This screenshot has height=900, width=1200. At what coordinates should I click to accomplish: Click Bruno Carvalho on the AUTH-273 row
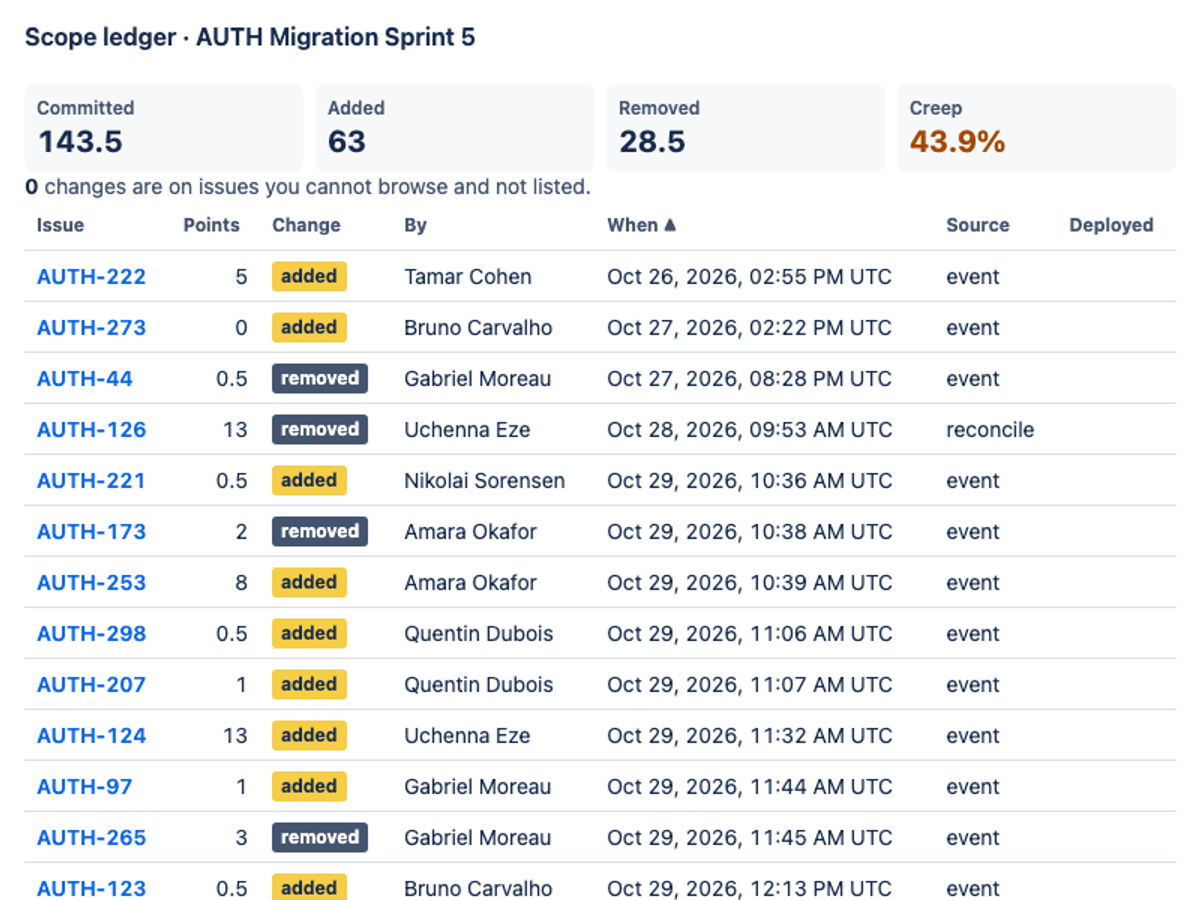(478, 328)
